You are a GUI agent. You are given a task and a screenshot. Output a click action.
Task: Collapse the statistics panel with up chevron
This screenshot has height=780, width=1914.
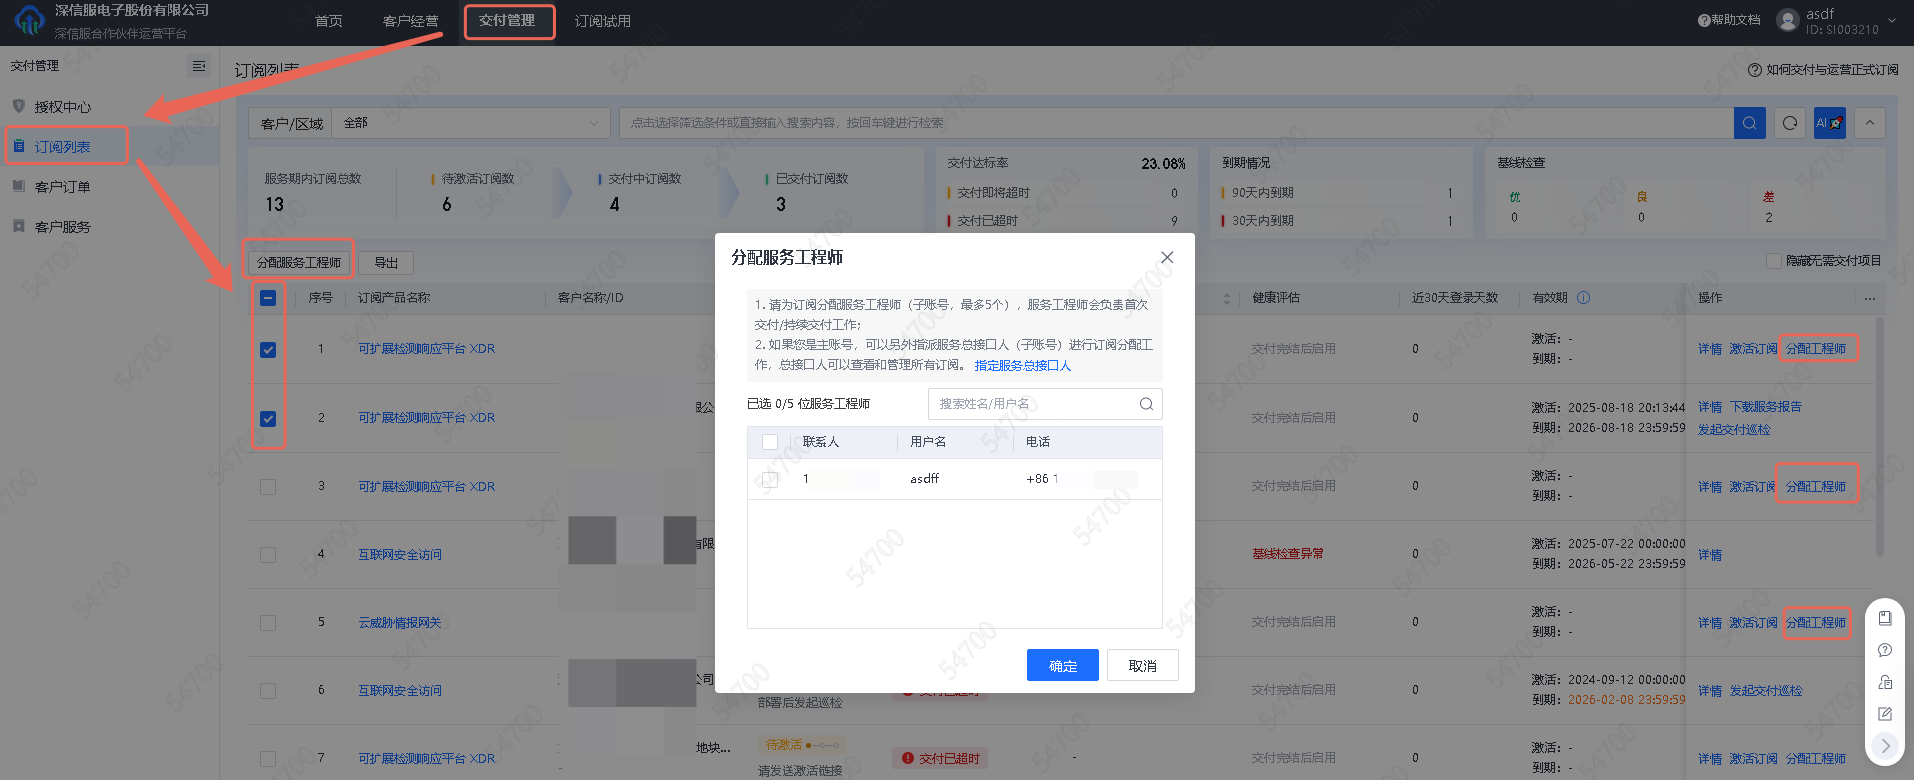(1869, 123)
